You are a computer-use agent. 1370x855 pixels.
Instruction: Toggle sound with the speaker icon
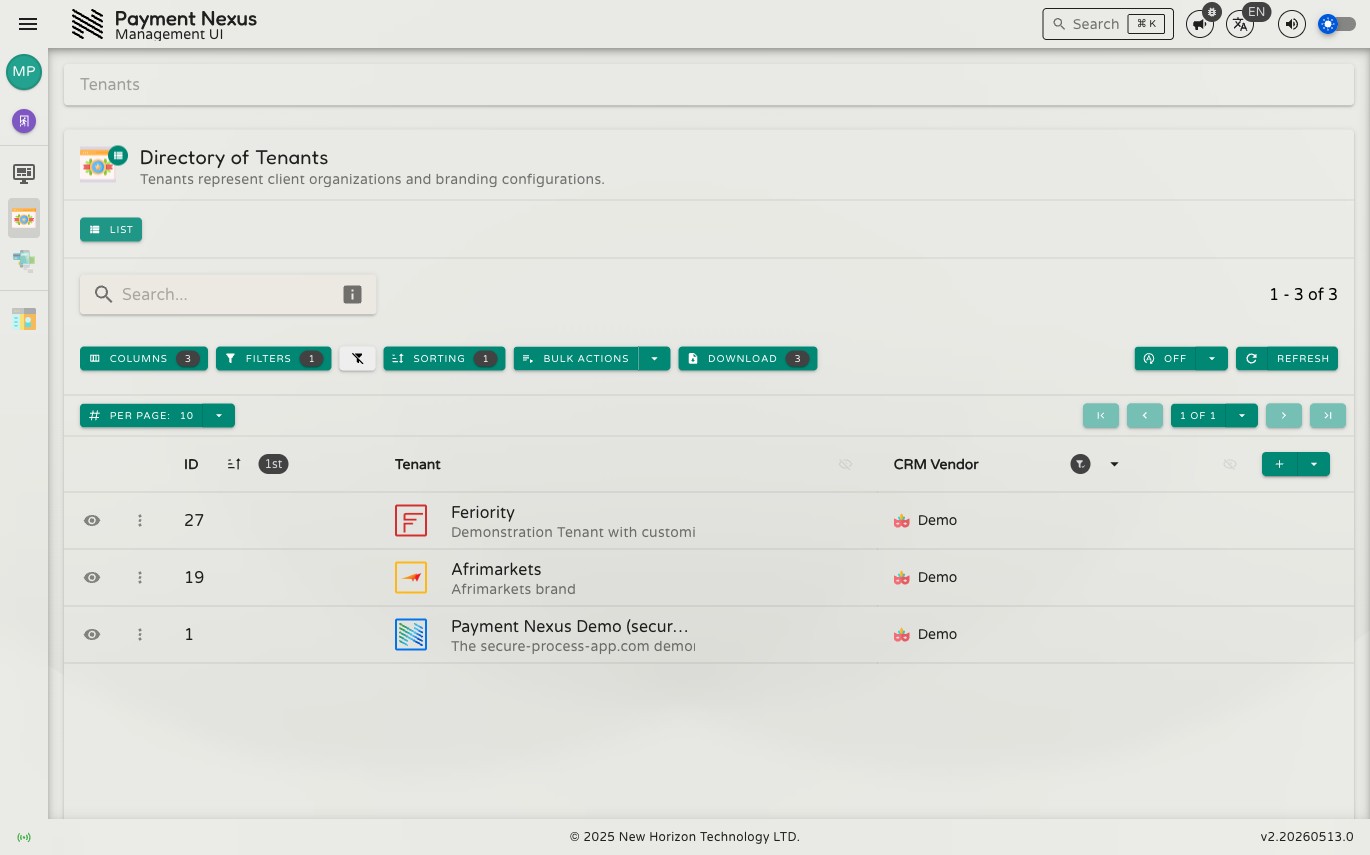pos(1292,24)
